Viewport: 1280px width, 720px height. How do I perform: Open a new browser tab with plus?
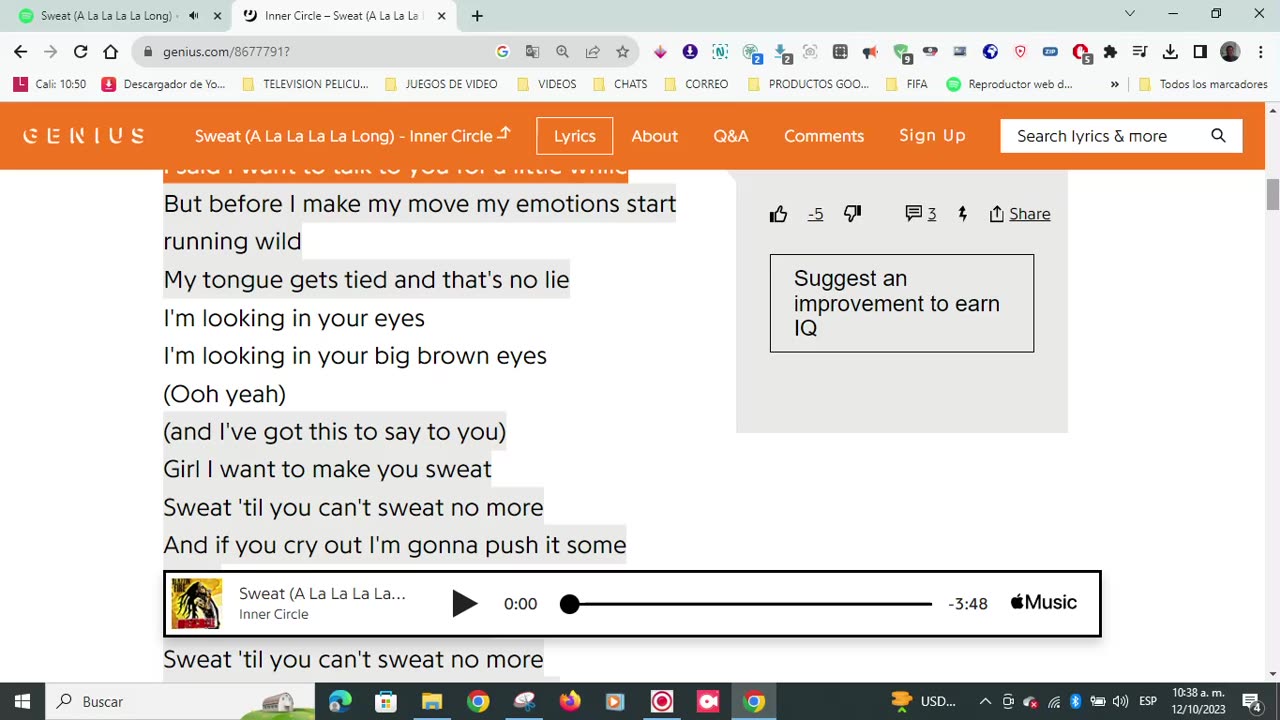click(x=477, y=16)
